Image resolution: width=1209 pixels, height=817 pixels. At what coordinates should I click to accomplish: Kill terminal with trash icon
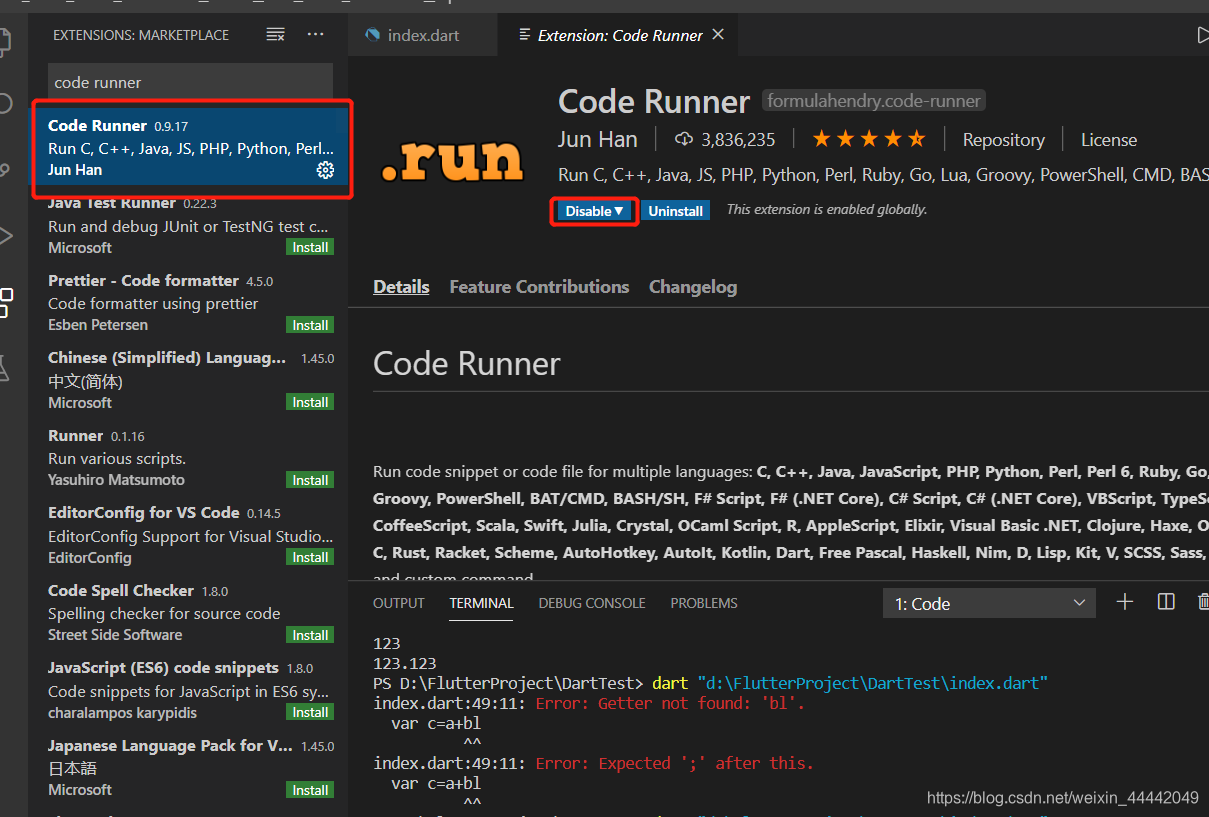(1203, 602)
